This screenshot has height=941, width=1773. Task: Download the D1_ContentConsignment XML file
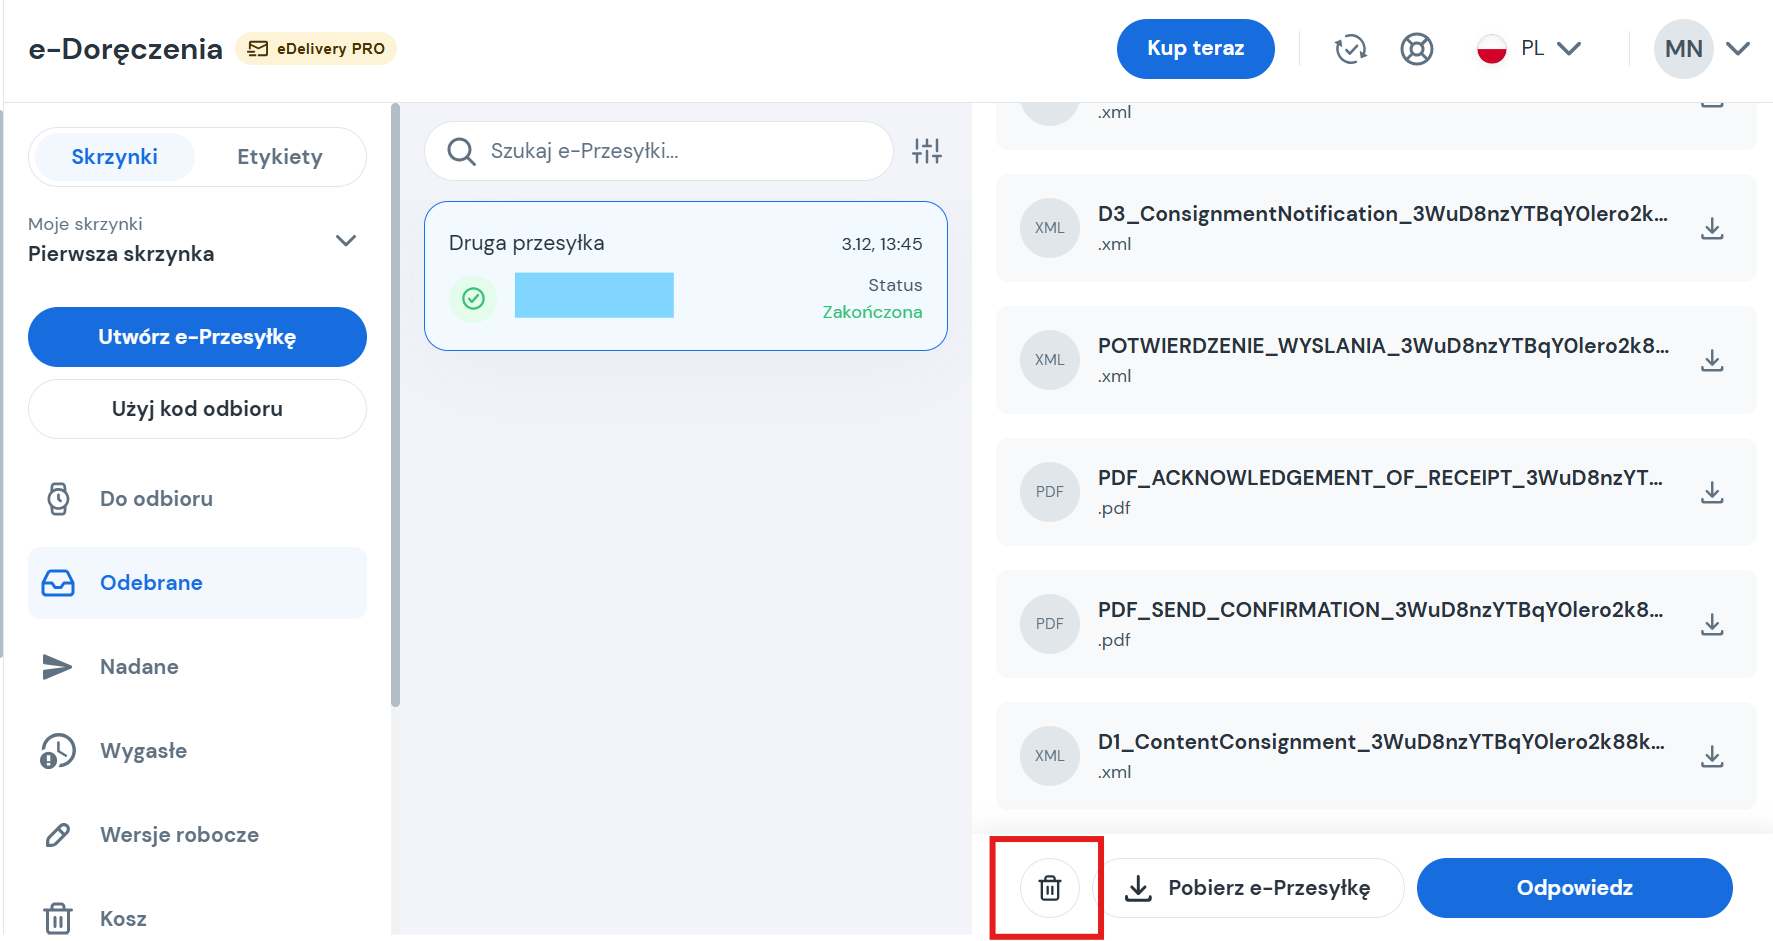tap(1712, 756)
